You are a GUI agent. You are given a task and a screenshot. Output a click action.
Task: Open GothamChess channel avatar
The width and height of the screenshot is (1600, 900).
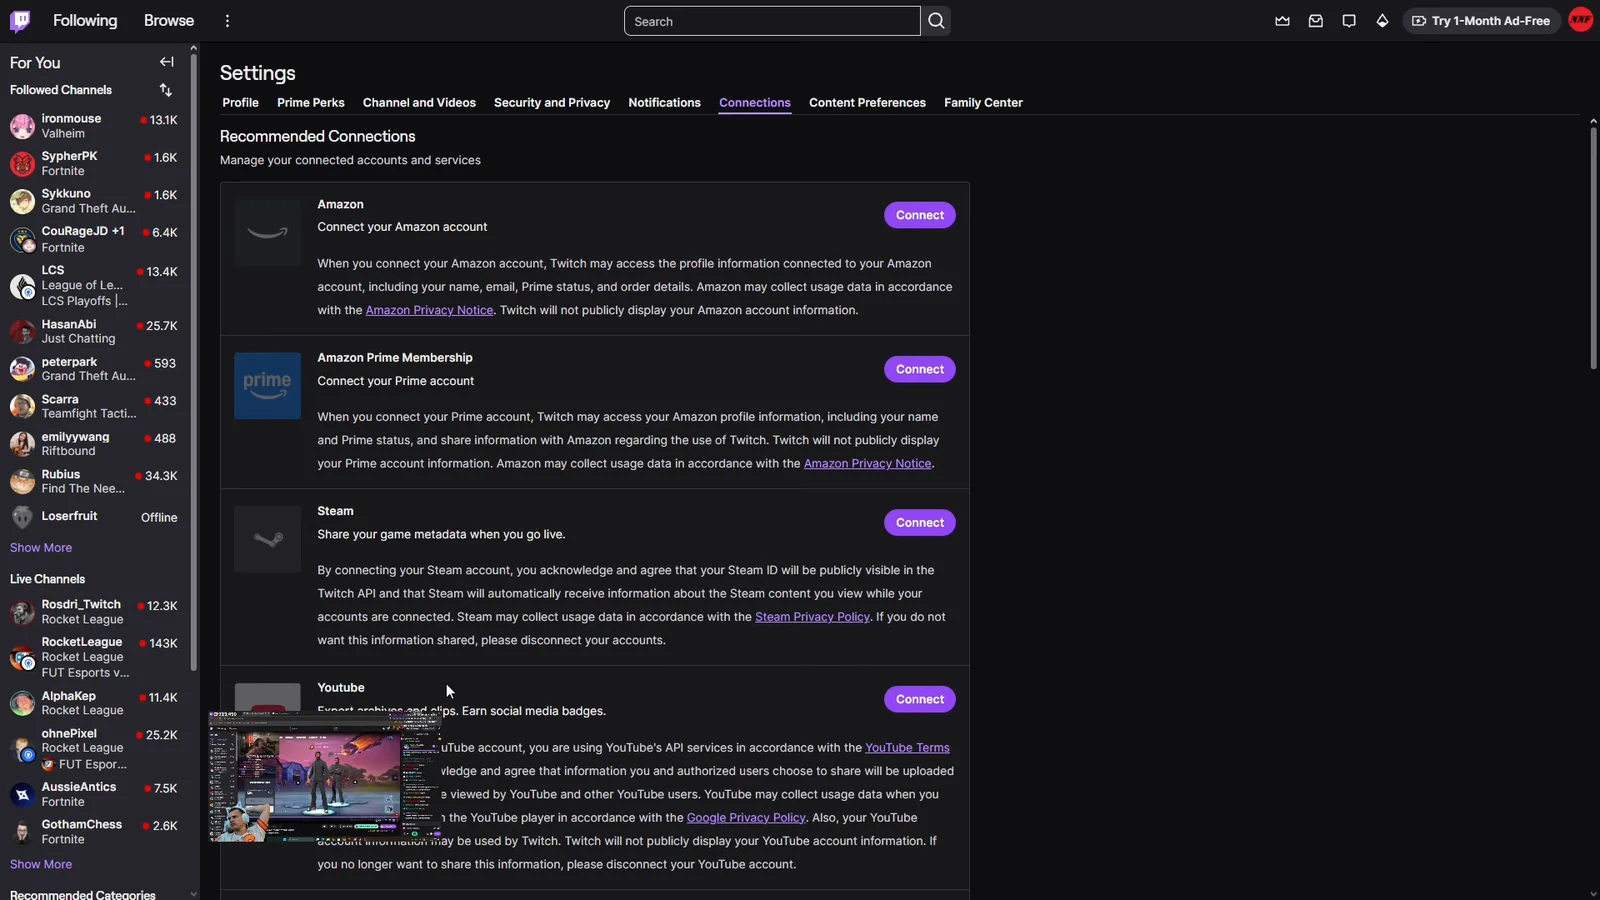click(22, 832)
